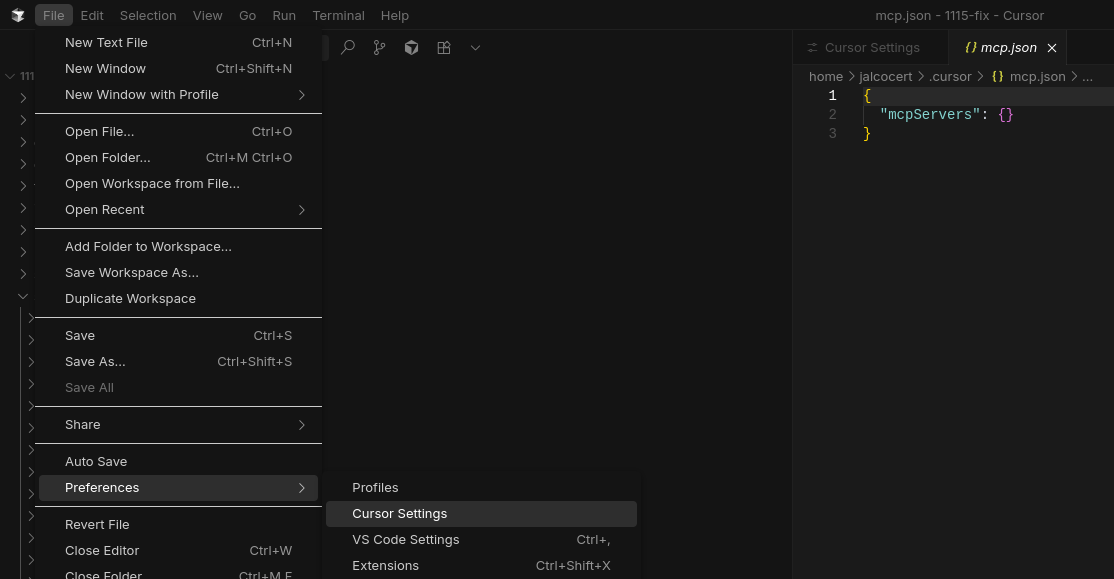Select Cursor Settings in Preferences submenu
The height and width of the screenshot is (579, 1114).
(481, 514)
